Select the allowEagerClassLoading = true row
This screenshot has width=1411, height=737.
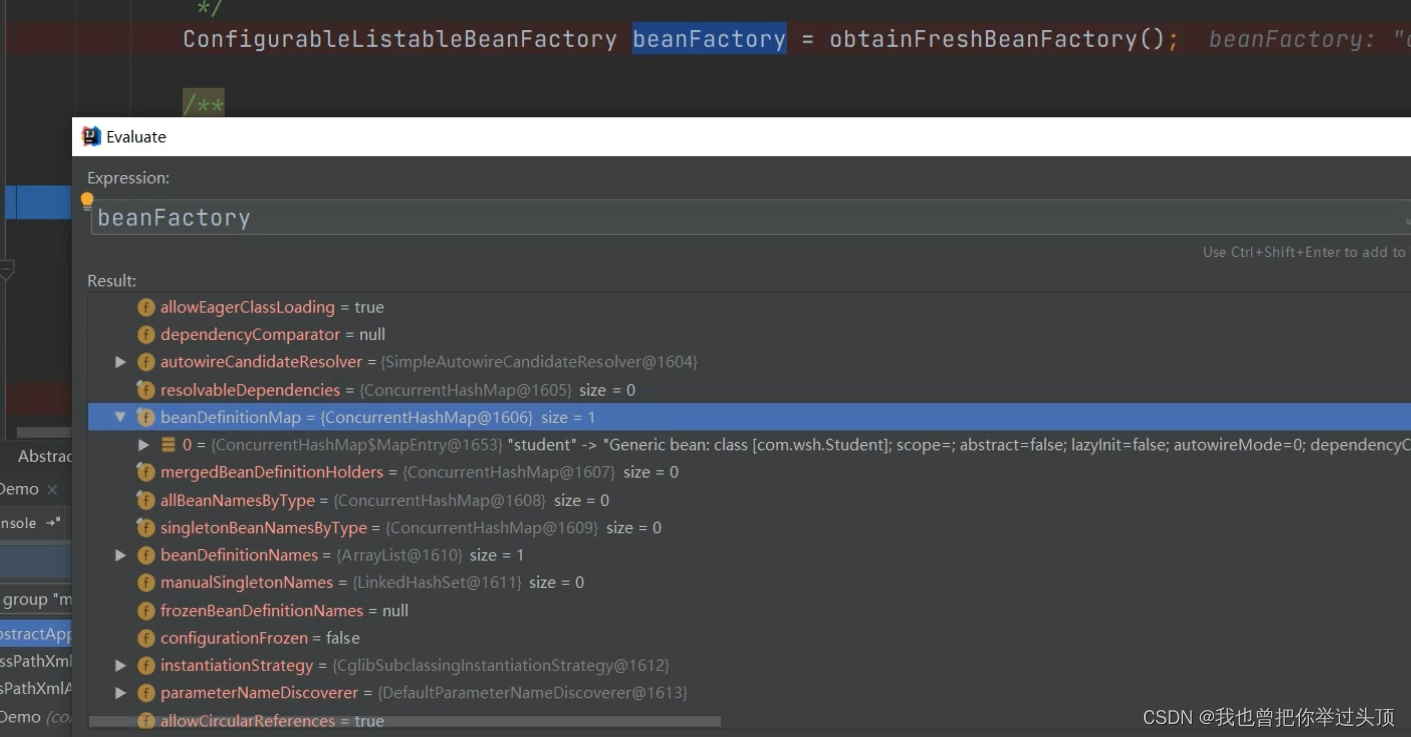click(749, 307)
